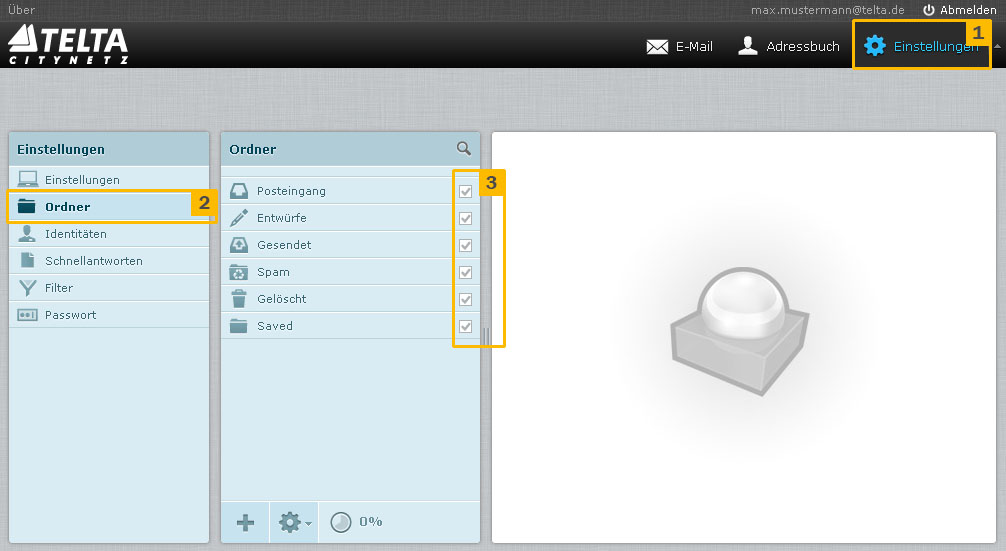This screenshot has height=551, width=1006.
Task: Go to E-Mail via its label
Action: 694,46
